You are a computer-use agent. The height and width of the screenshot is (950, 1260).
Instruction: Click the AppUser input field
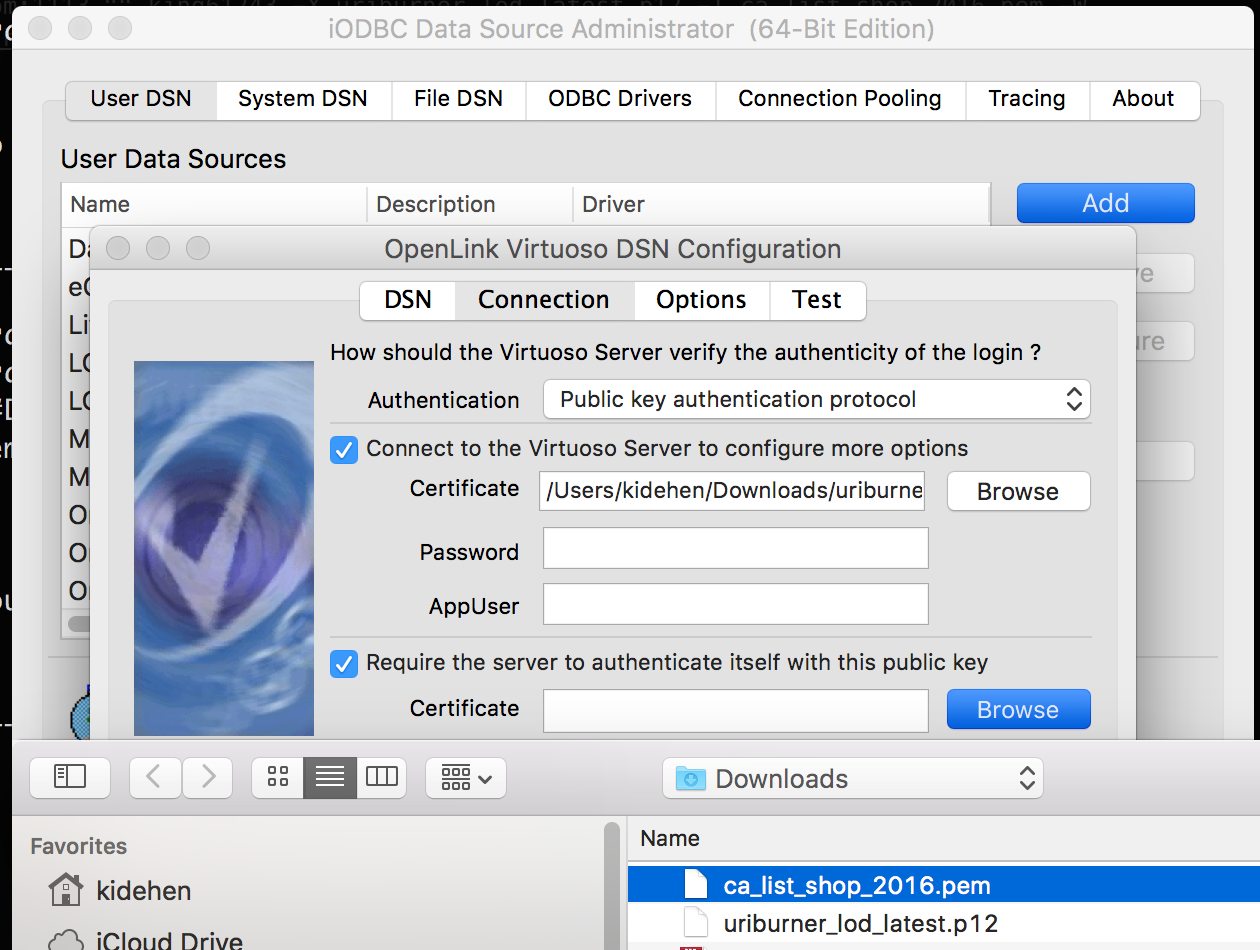tap(735, 604)
